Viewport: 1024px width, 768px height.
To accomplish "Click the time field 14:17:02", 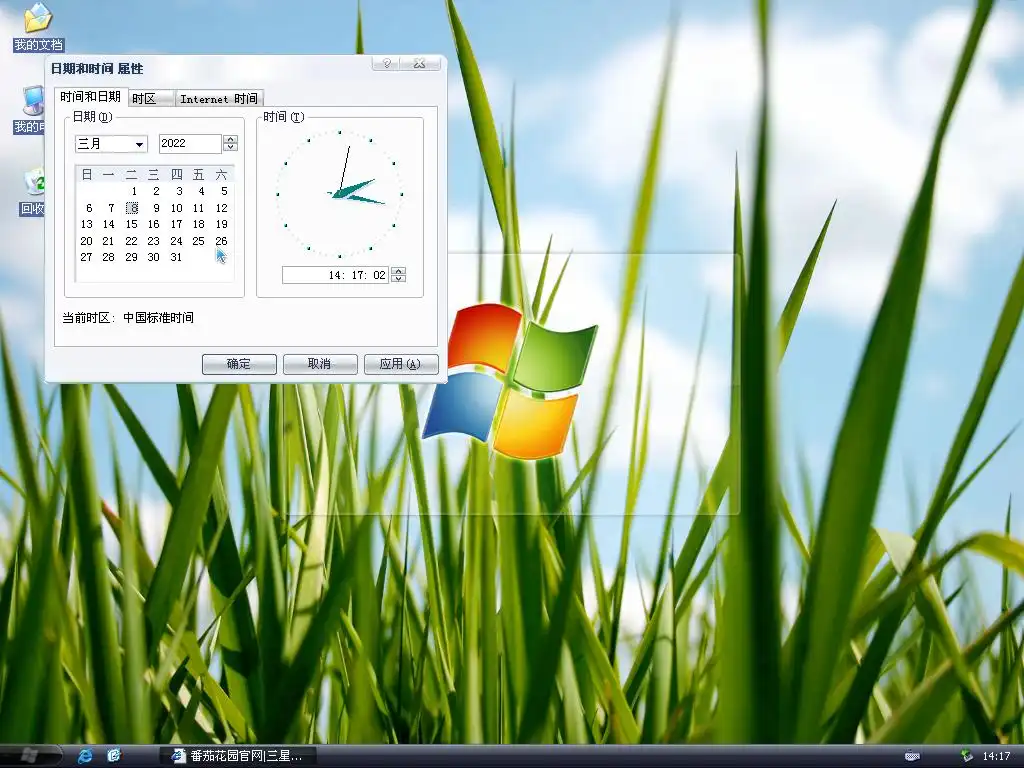I will click(x=335, y=275).
